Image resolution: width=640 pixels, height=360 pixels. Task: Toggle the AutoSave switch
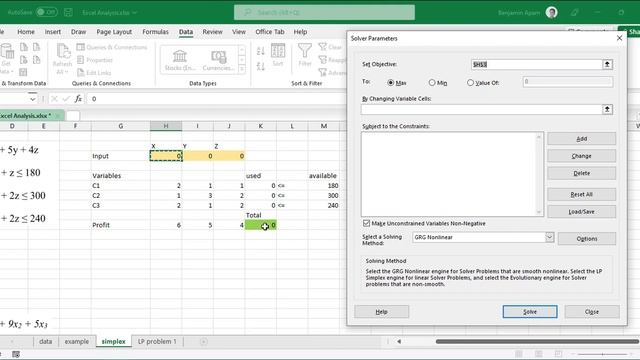(x=47, y=12)
